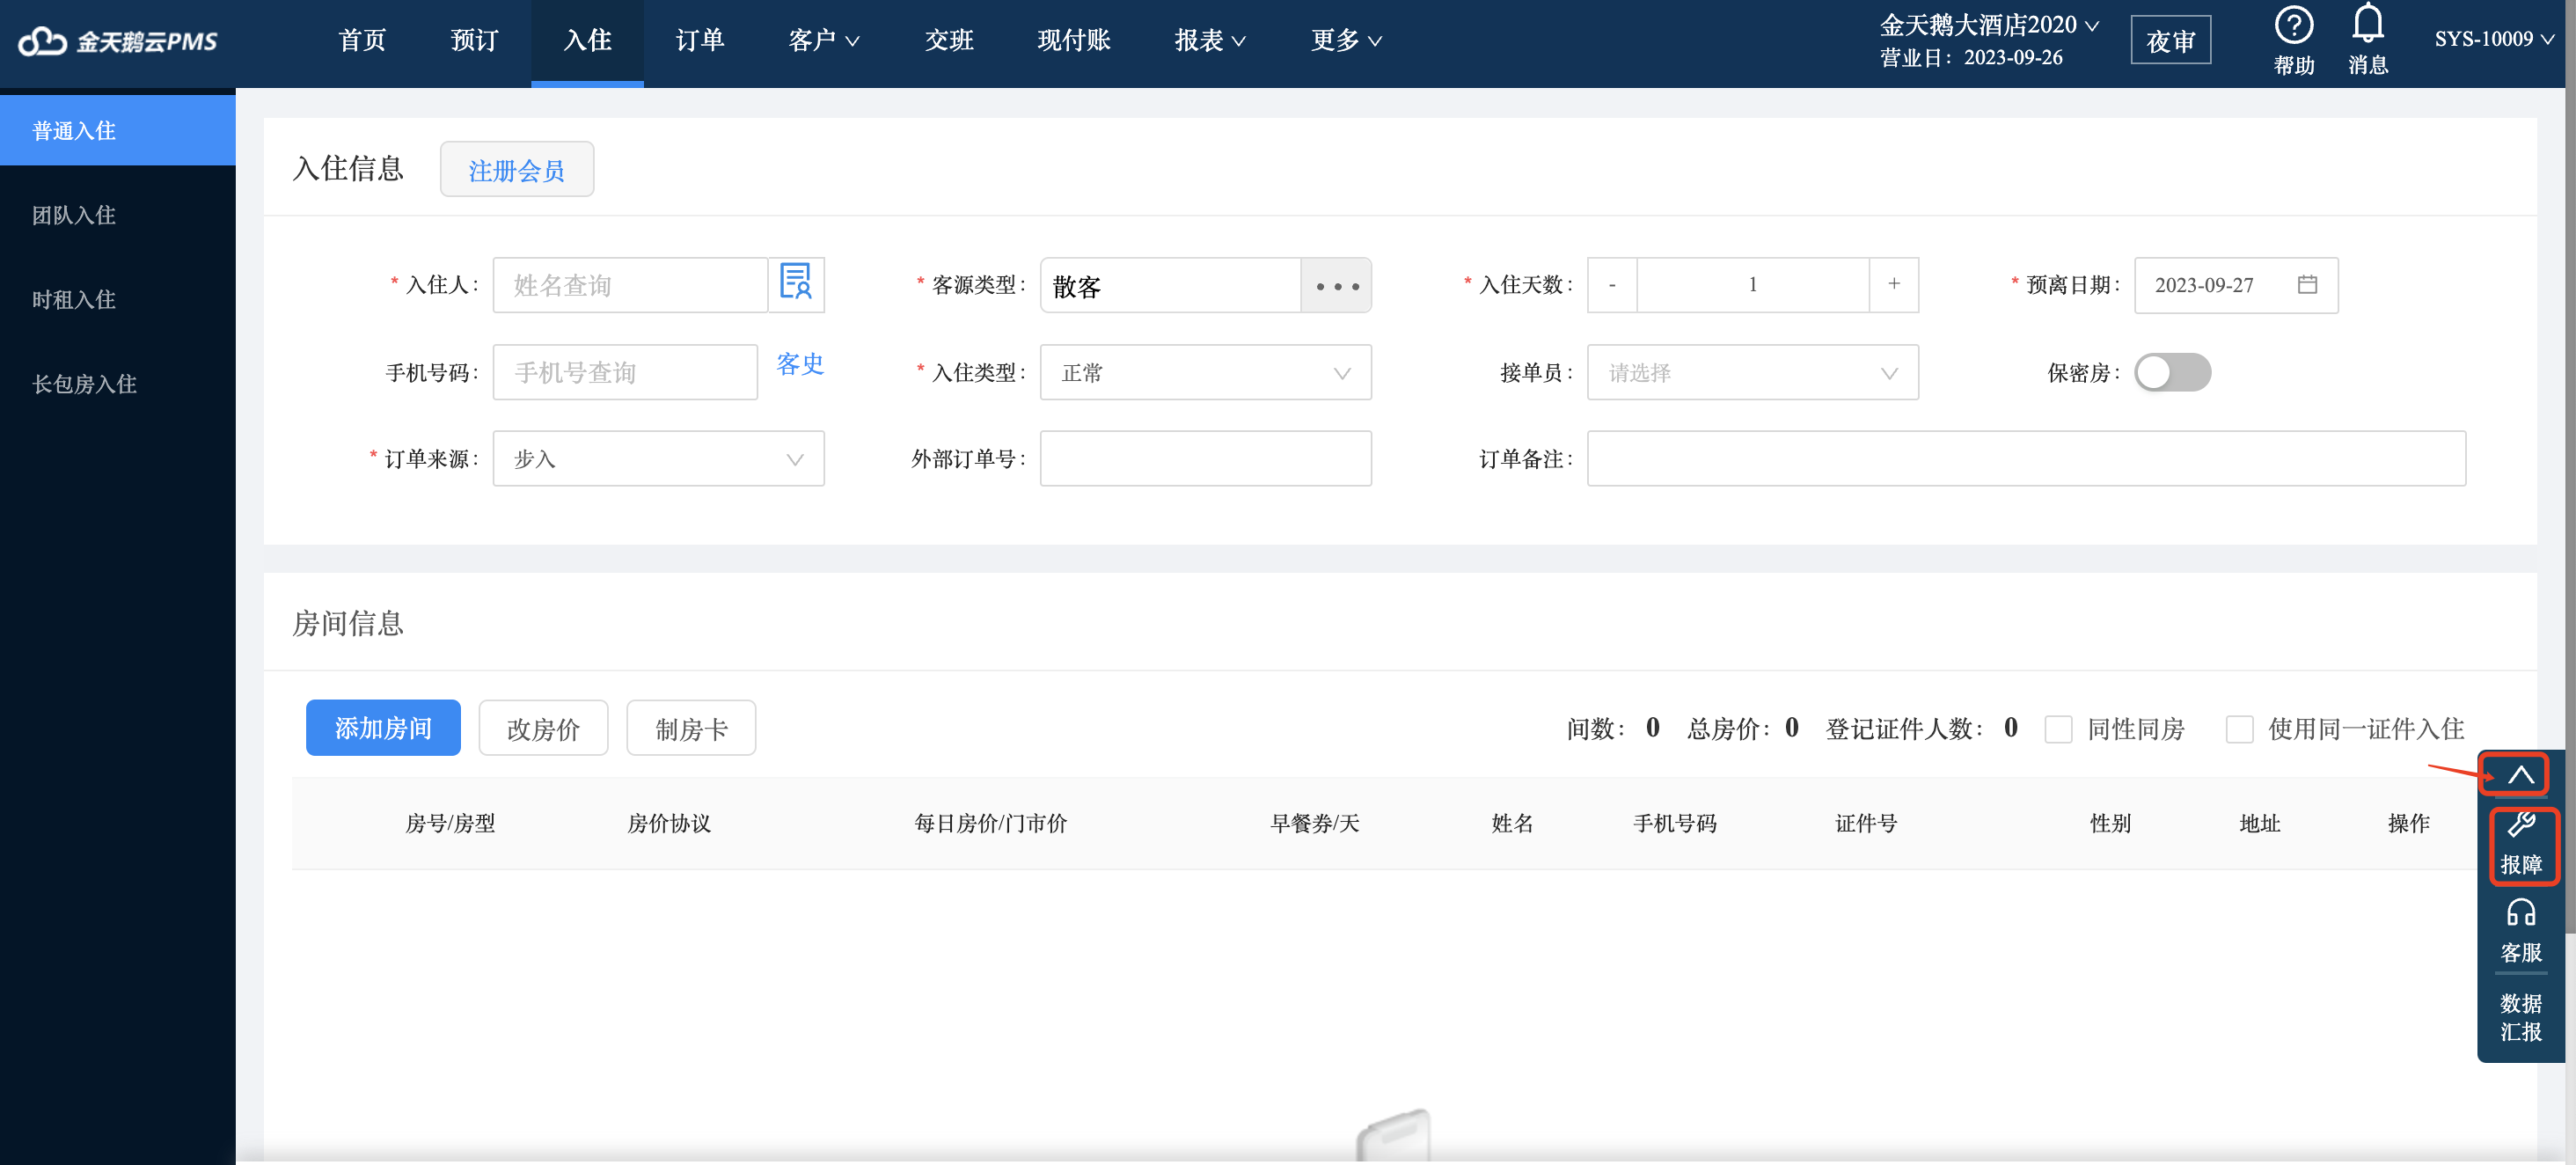Open the 报障 wrench tool
This screenshot has height=1165, width=2576.
coord(2520,844)
